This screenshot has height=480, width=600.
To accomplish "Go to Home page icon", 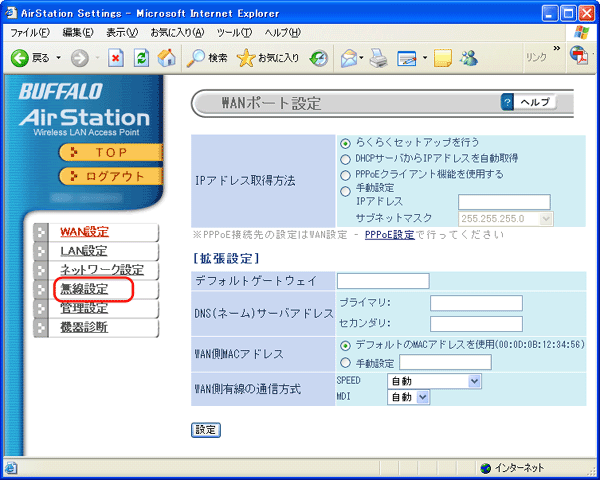I will (x=166, y=58).
